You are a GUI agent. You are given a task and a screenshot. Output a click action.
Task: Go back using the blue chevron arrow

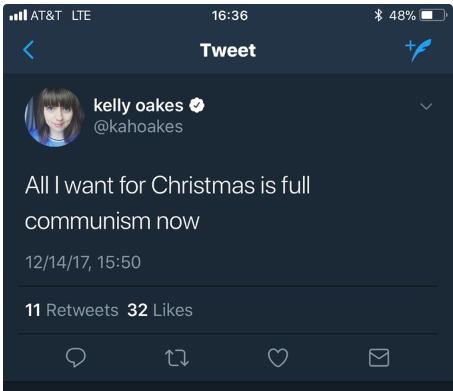coord(29,50)
